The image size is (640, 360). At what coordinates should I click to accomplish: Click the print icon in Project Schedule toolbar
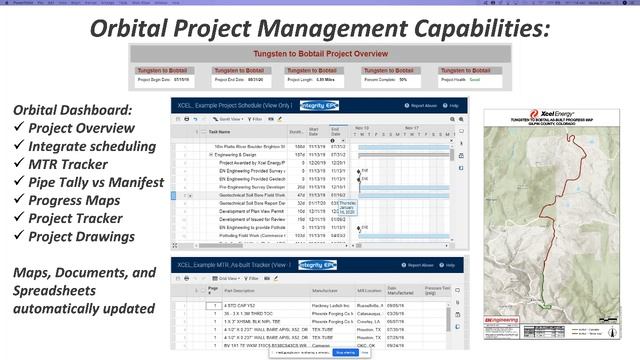[187, 119]
